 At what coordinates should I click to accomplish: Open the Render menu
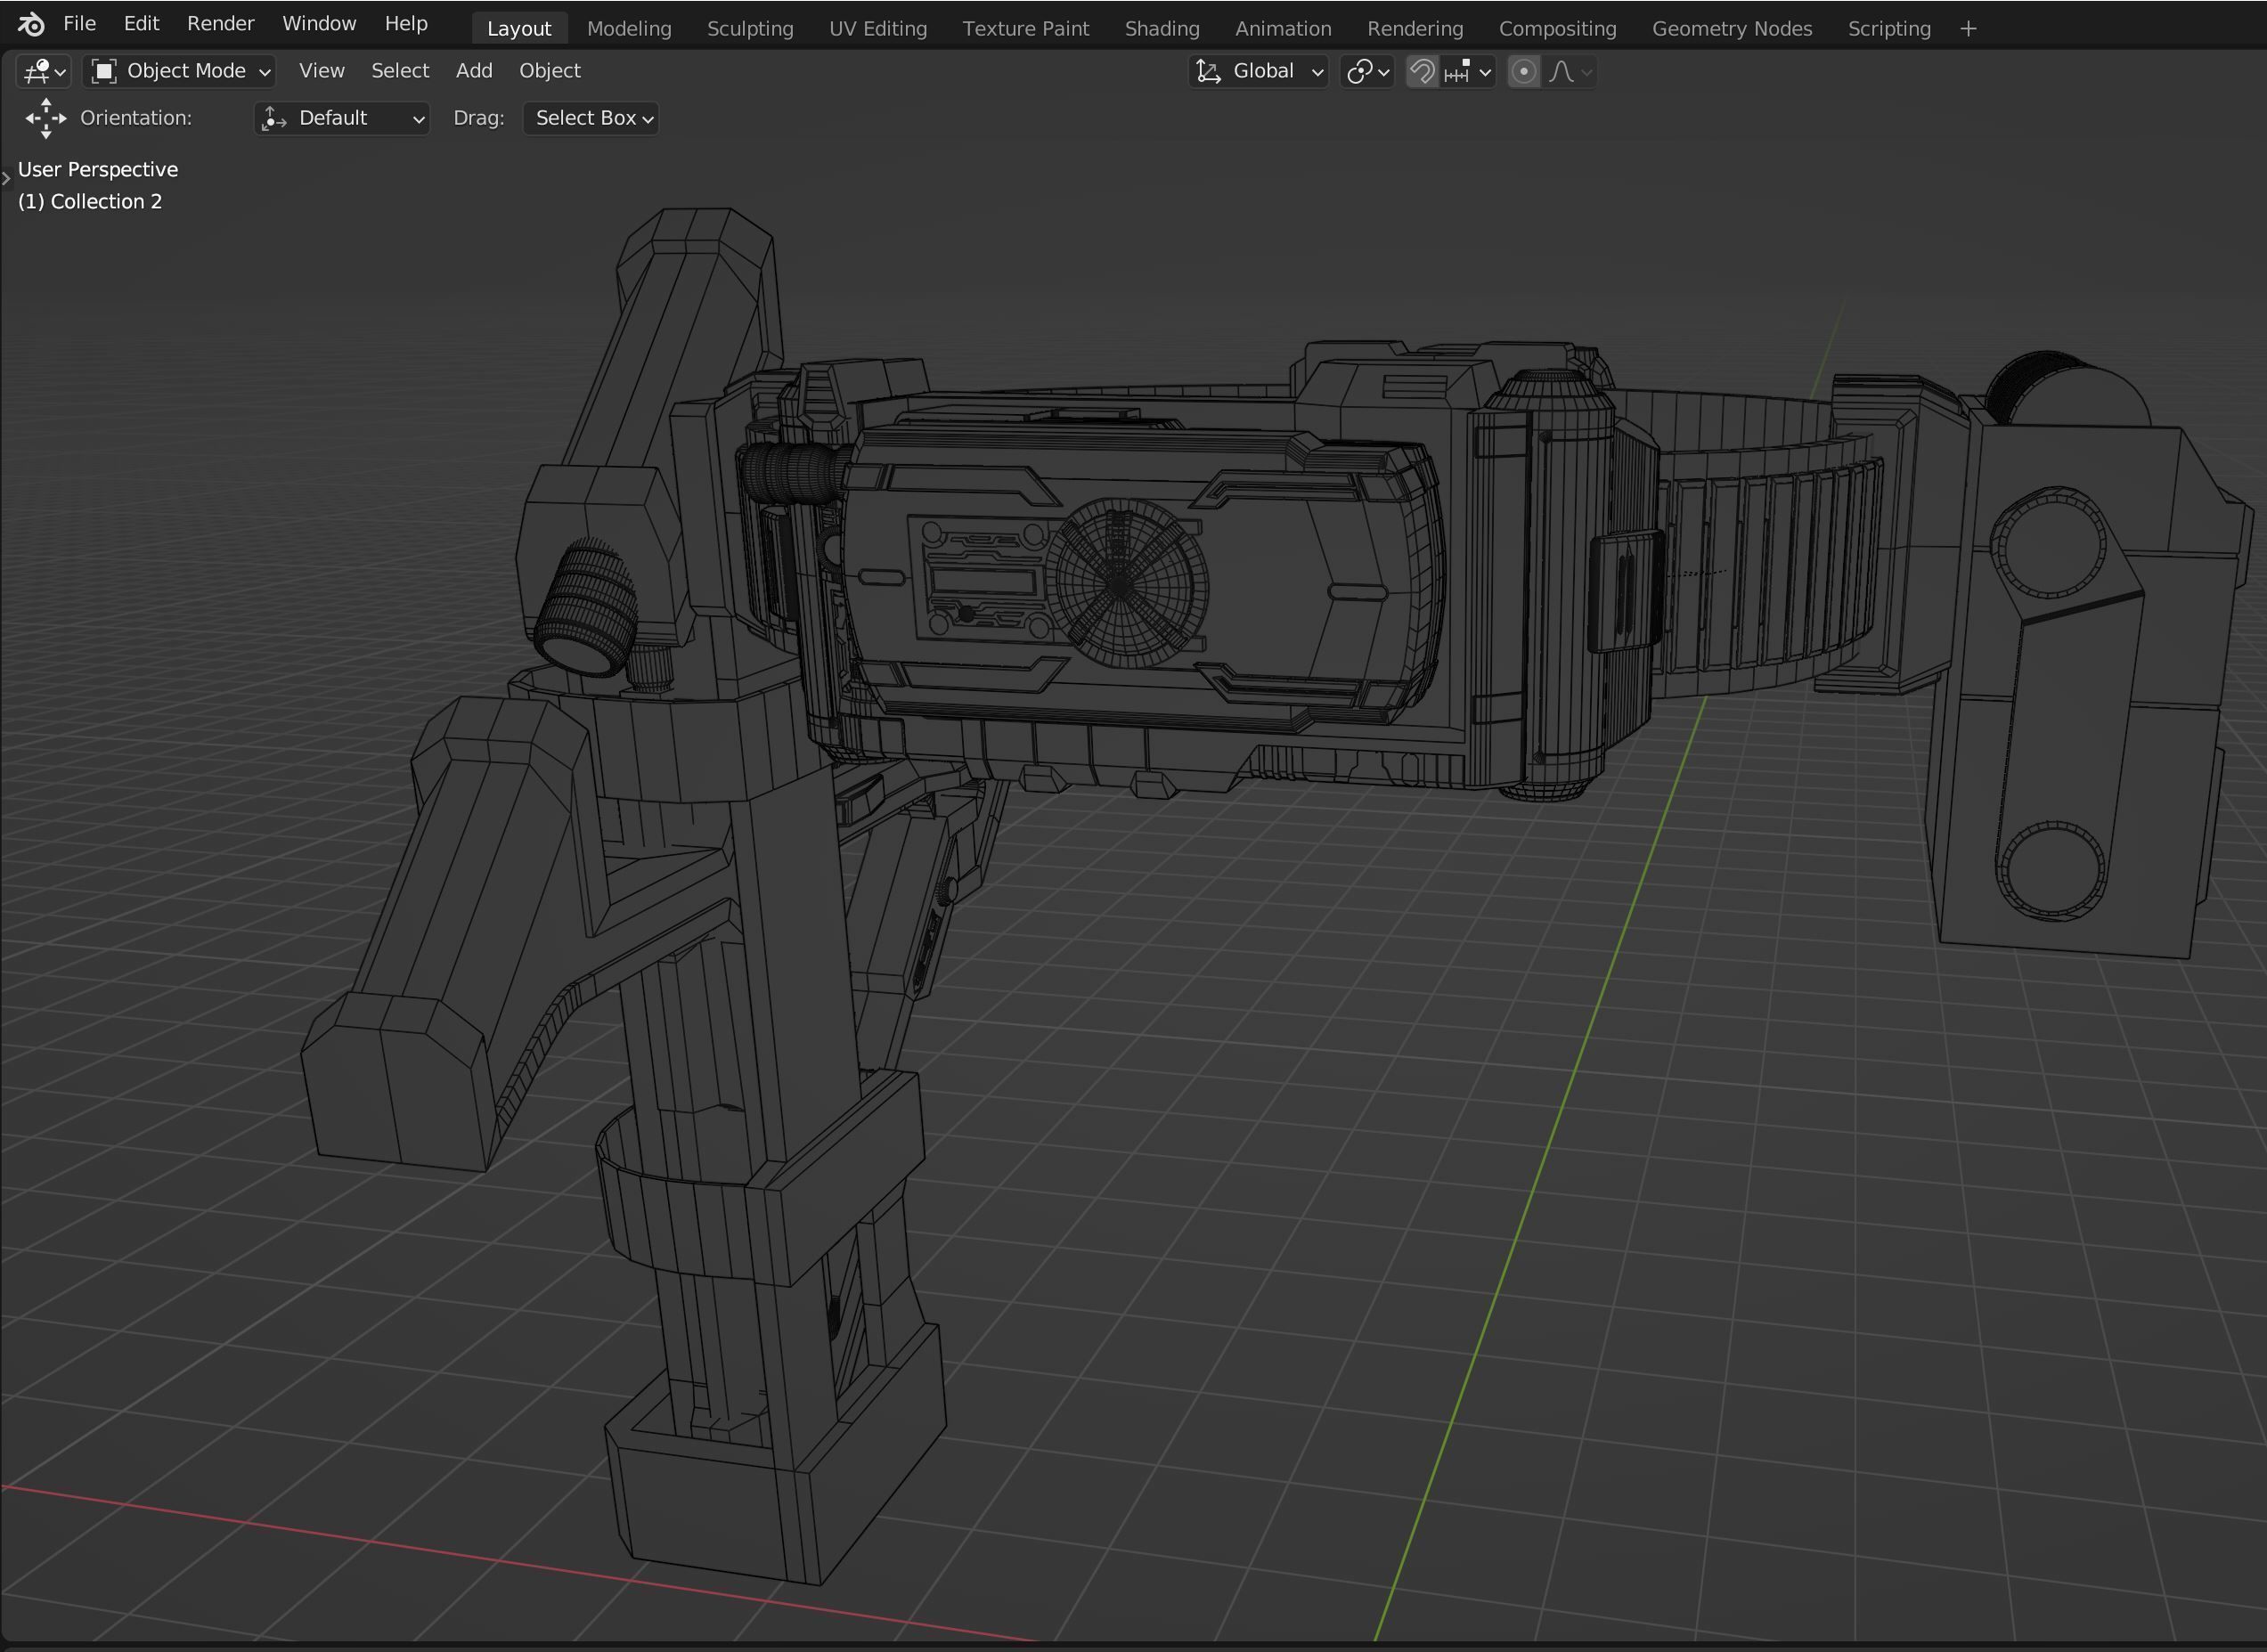pos(220,23)
